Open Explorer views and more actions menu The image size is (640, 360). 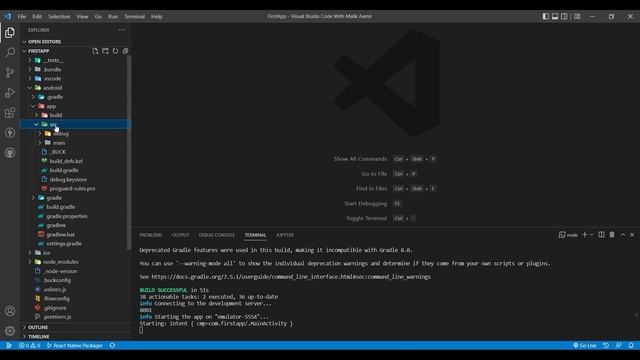pos(122,30)
